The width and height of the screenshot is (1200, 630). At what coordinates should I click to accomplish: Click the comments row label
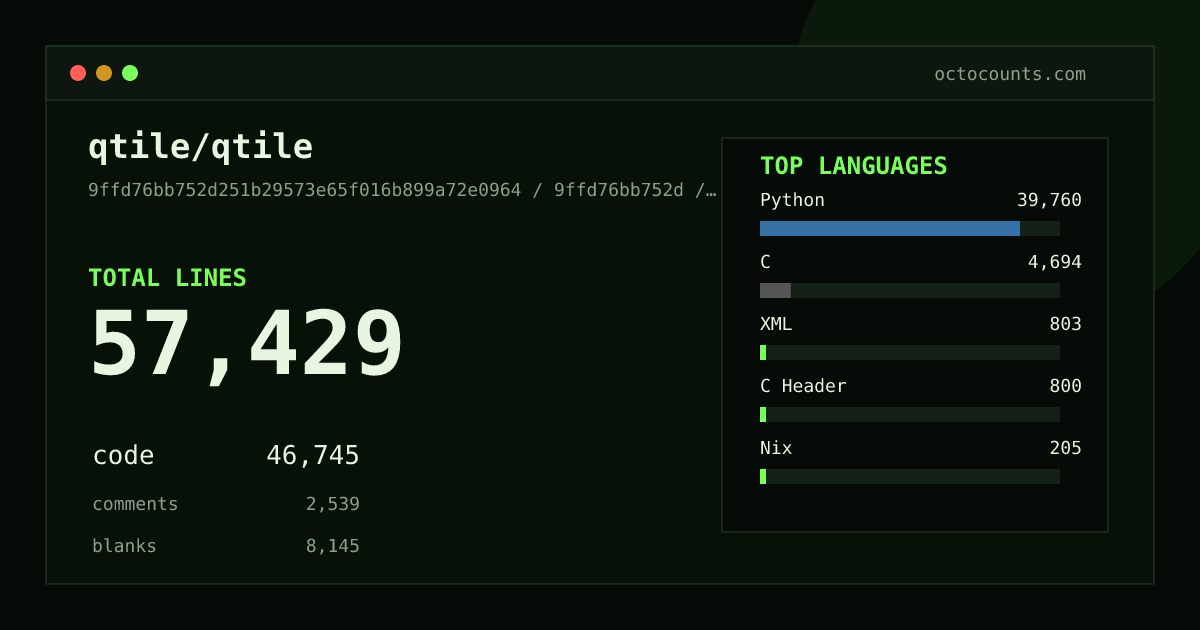(x=135, y=504)
